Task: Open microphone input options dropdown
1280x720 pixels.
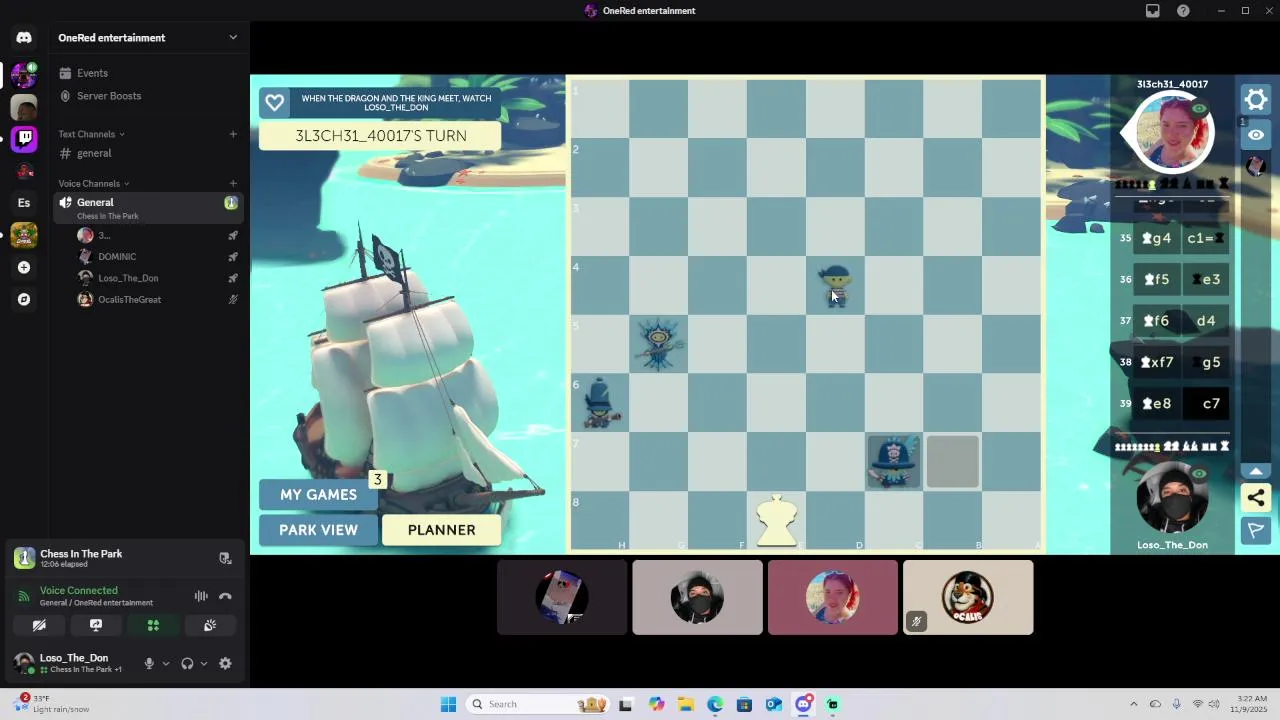Action: (165, 663)
